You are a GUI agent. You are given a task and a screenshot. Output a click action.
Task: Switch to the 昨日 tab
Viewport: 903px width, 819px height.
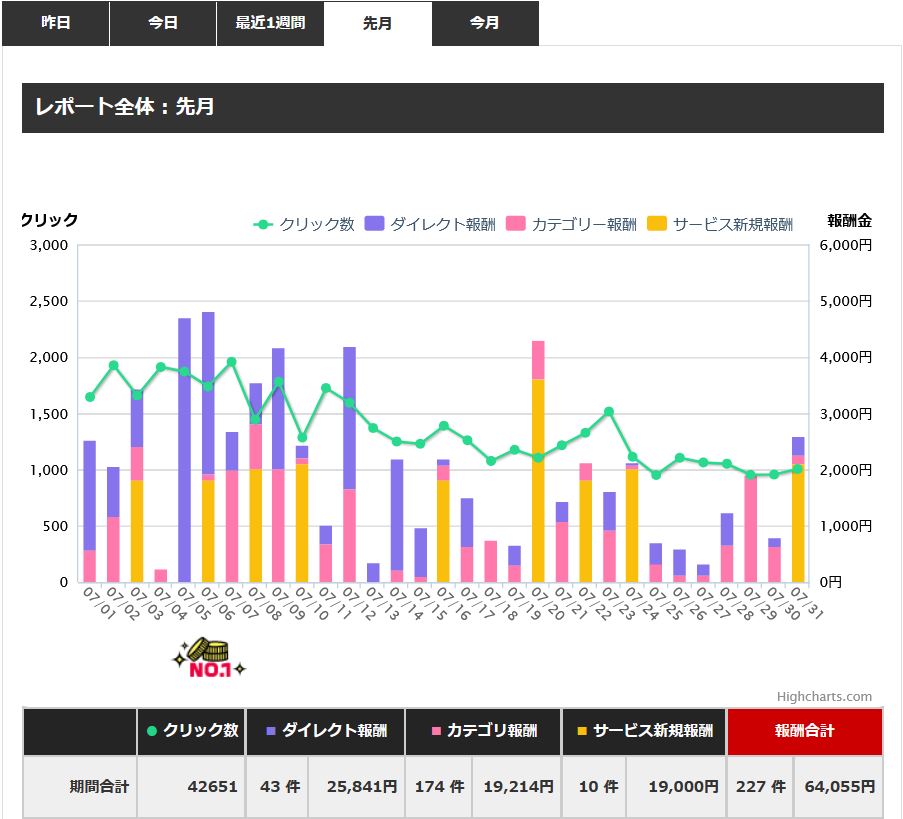point(55,23)
